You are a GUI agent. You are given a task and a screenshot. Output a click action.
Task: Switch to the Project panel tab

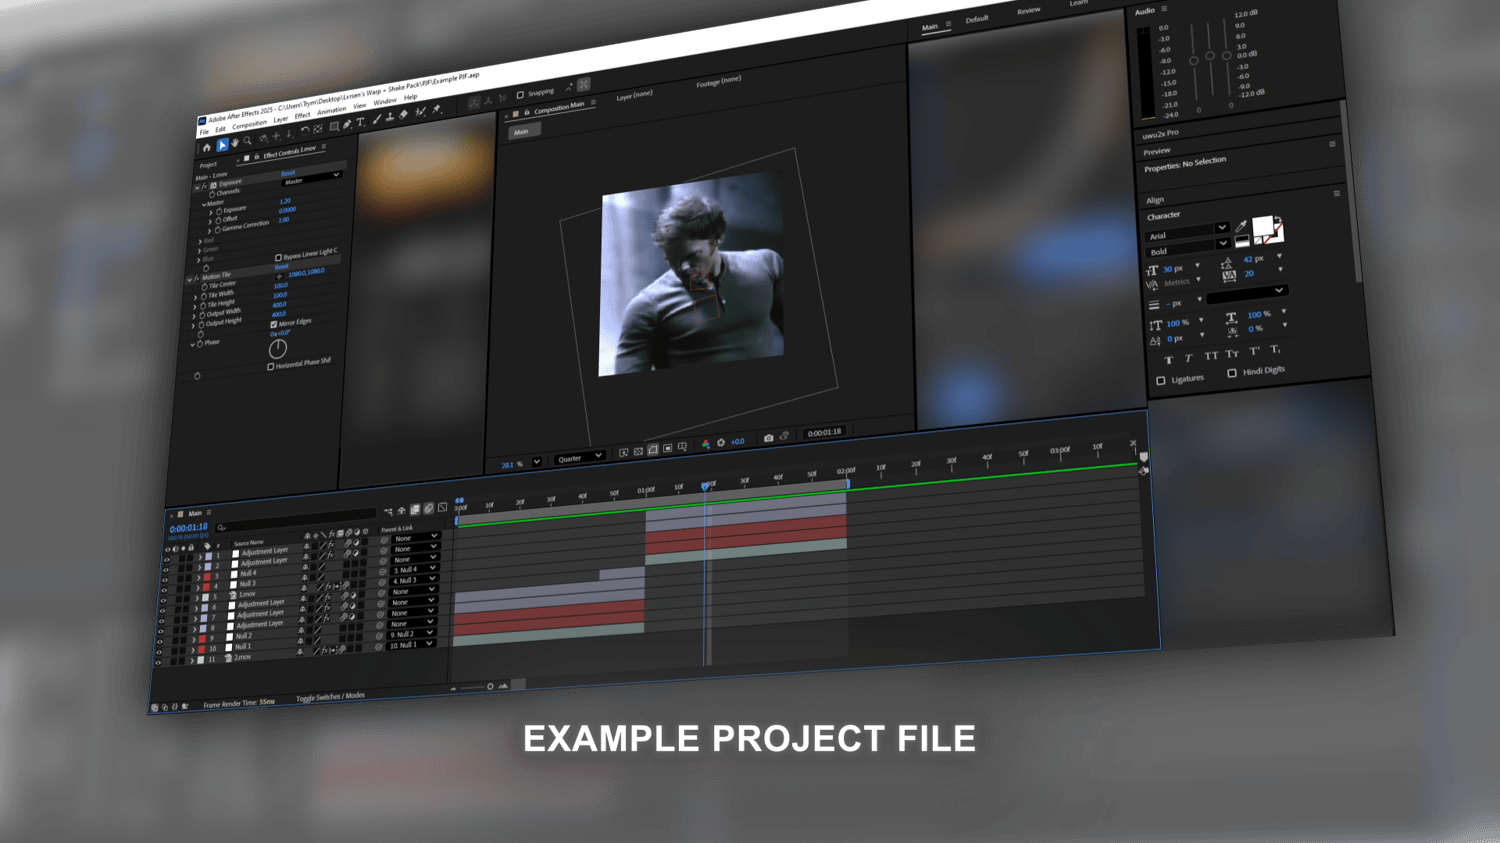[208, 165]
